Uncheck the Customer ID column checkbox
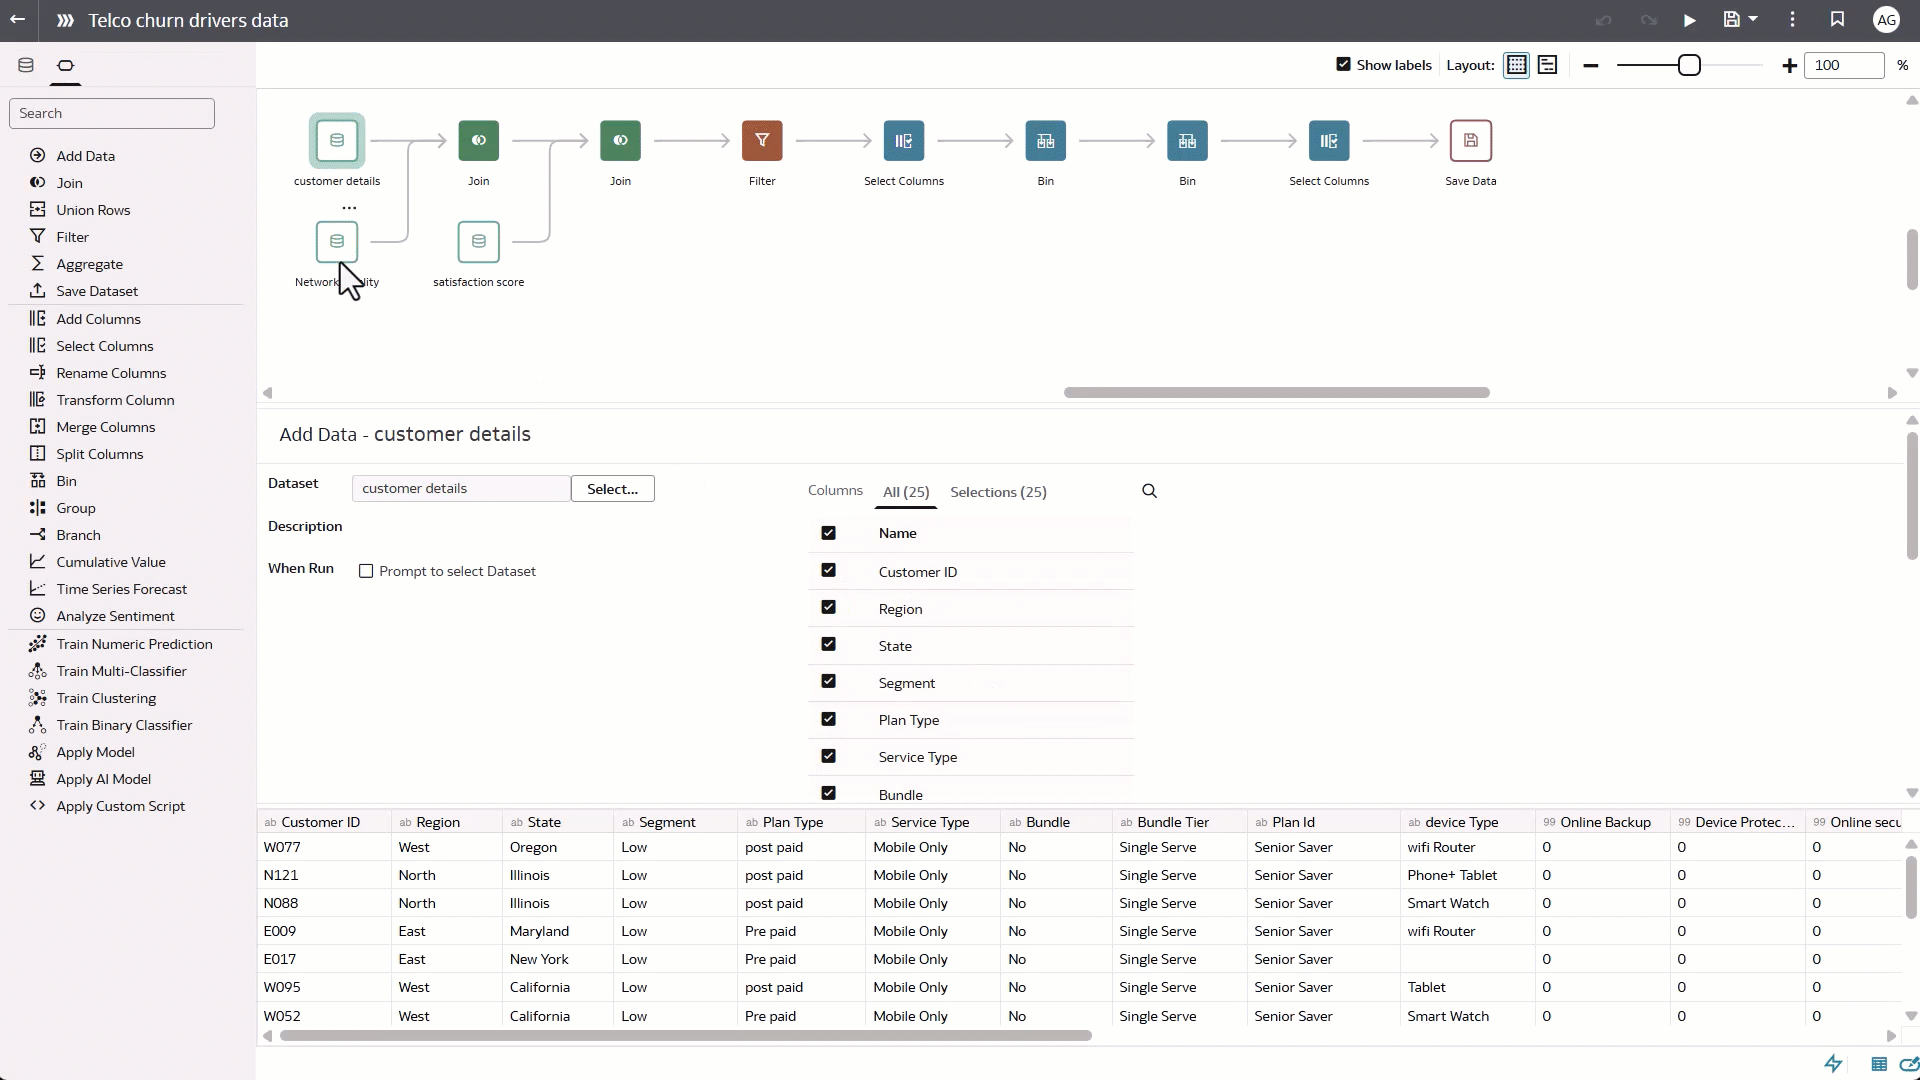 tap(828, 570)
